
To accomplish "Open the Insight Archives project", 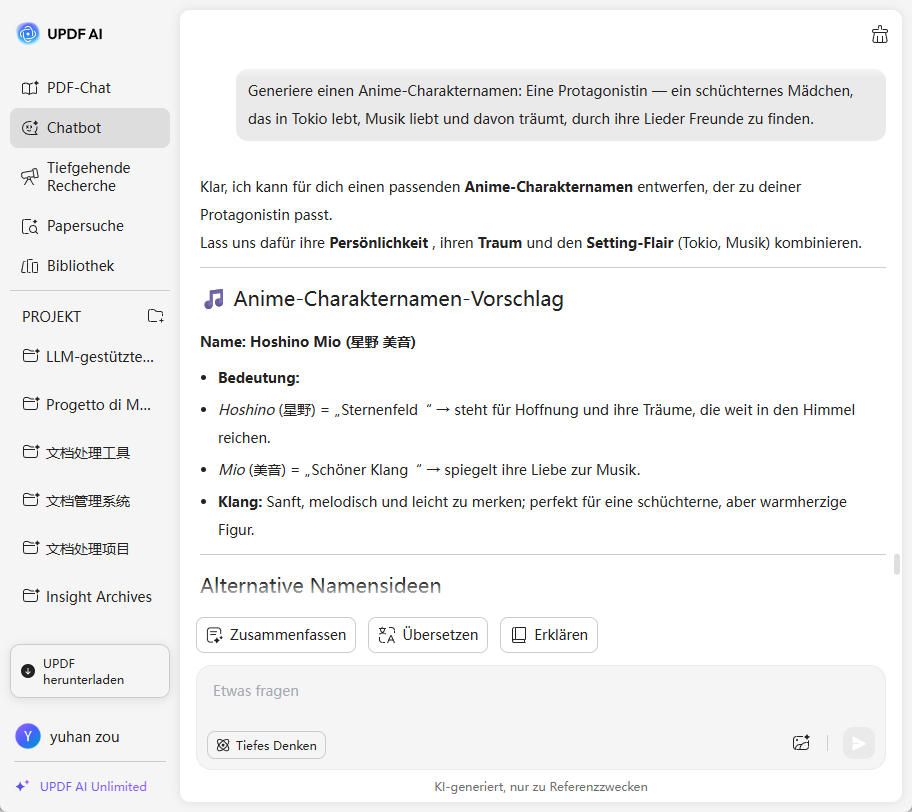I will point(90,596).
